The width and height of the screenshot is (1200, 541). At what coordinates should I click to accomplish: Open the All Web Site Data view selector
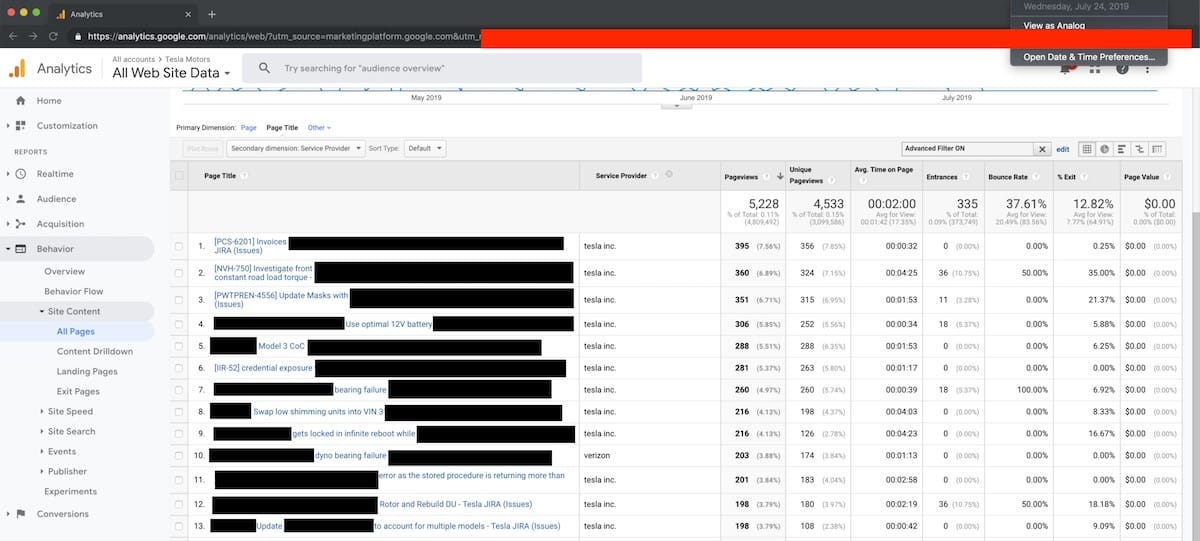click(171, 73)
